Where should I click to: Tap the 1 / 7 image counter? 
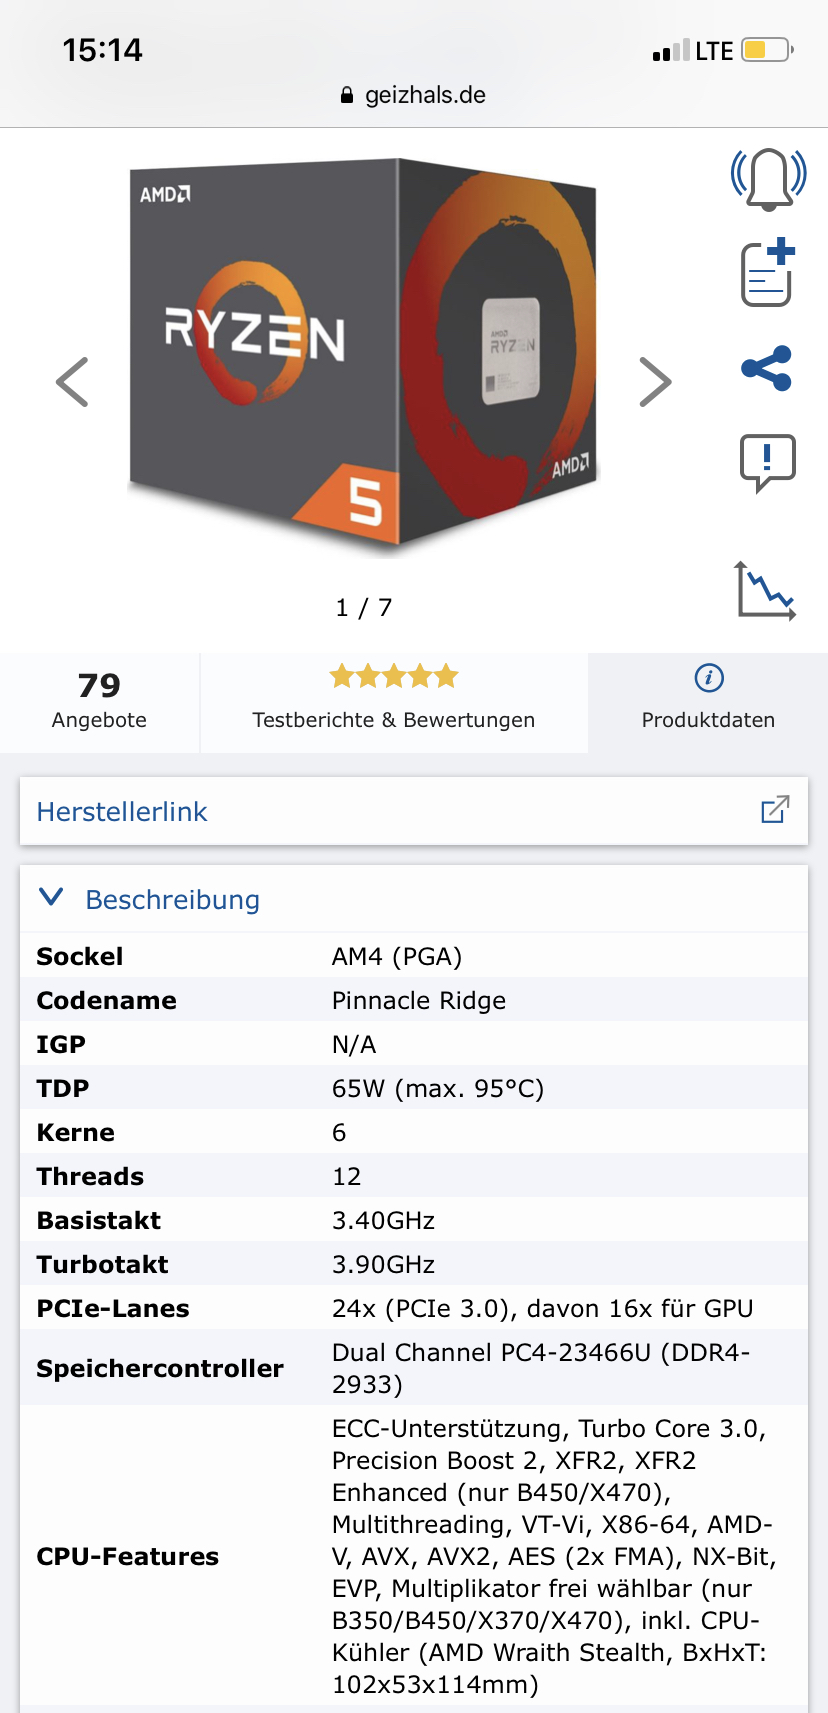click(x=364, y=607)
